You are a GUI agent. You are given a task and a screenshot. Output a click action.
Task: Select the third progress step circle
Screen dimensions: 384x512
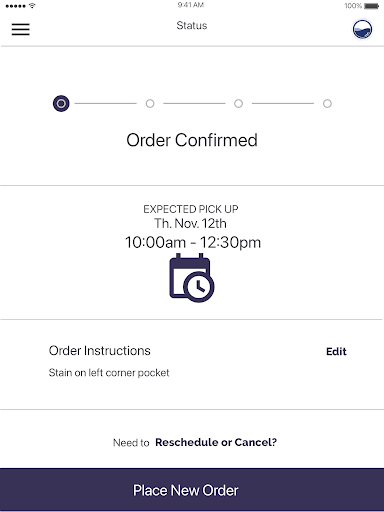tap(238, 104)
